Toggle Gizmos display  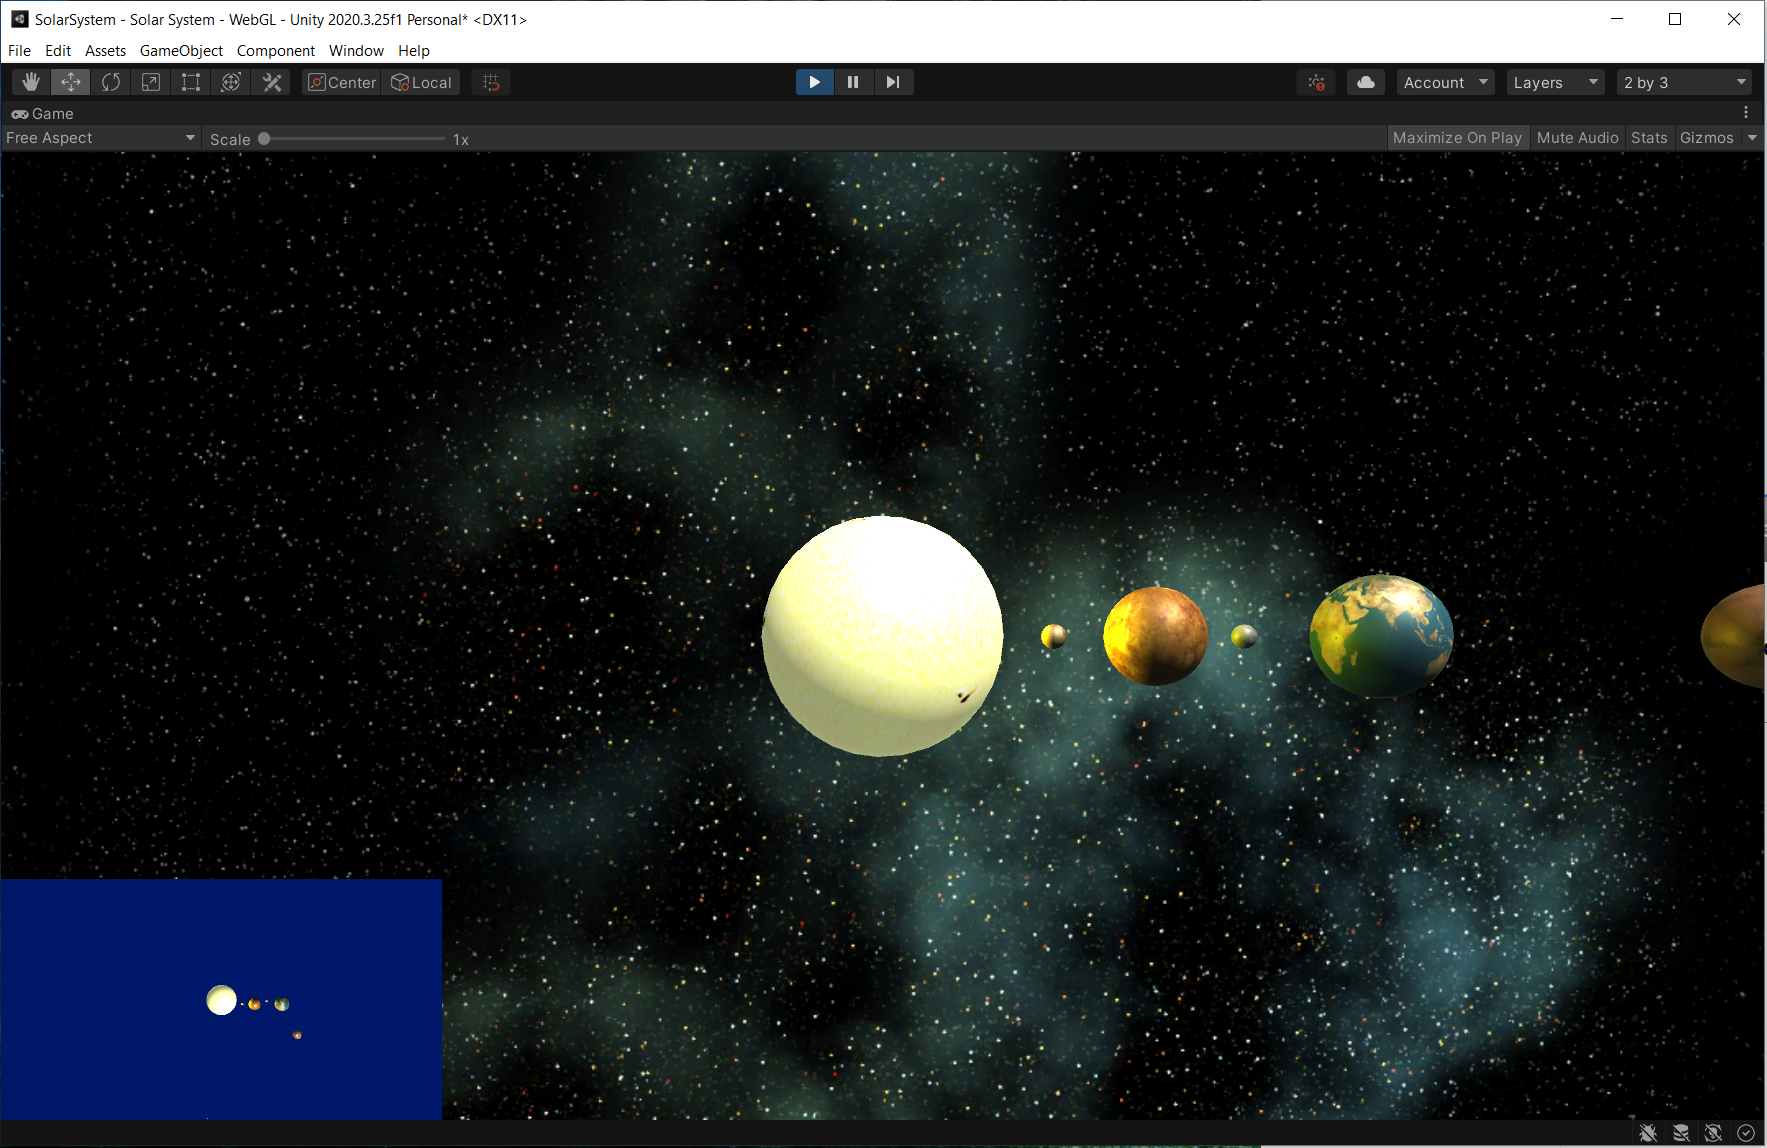pos(1706,138)
